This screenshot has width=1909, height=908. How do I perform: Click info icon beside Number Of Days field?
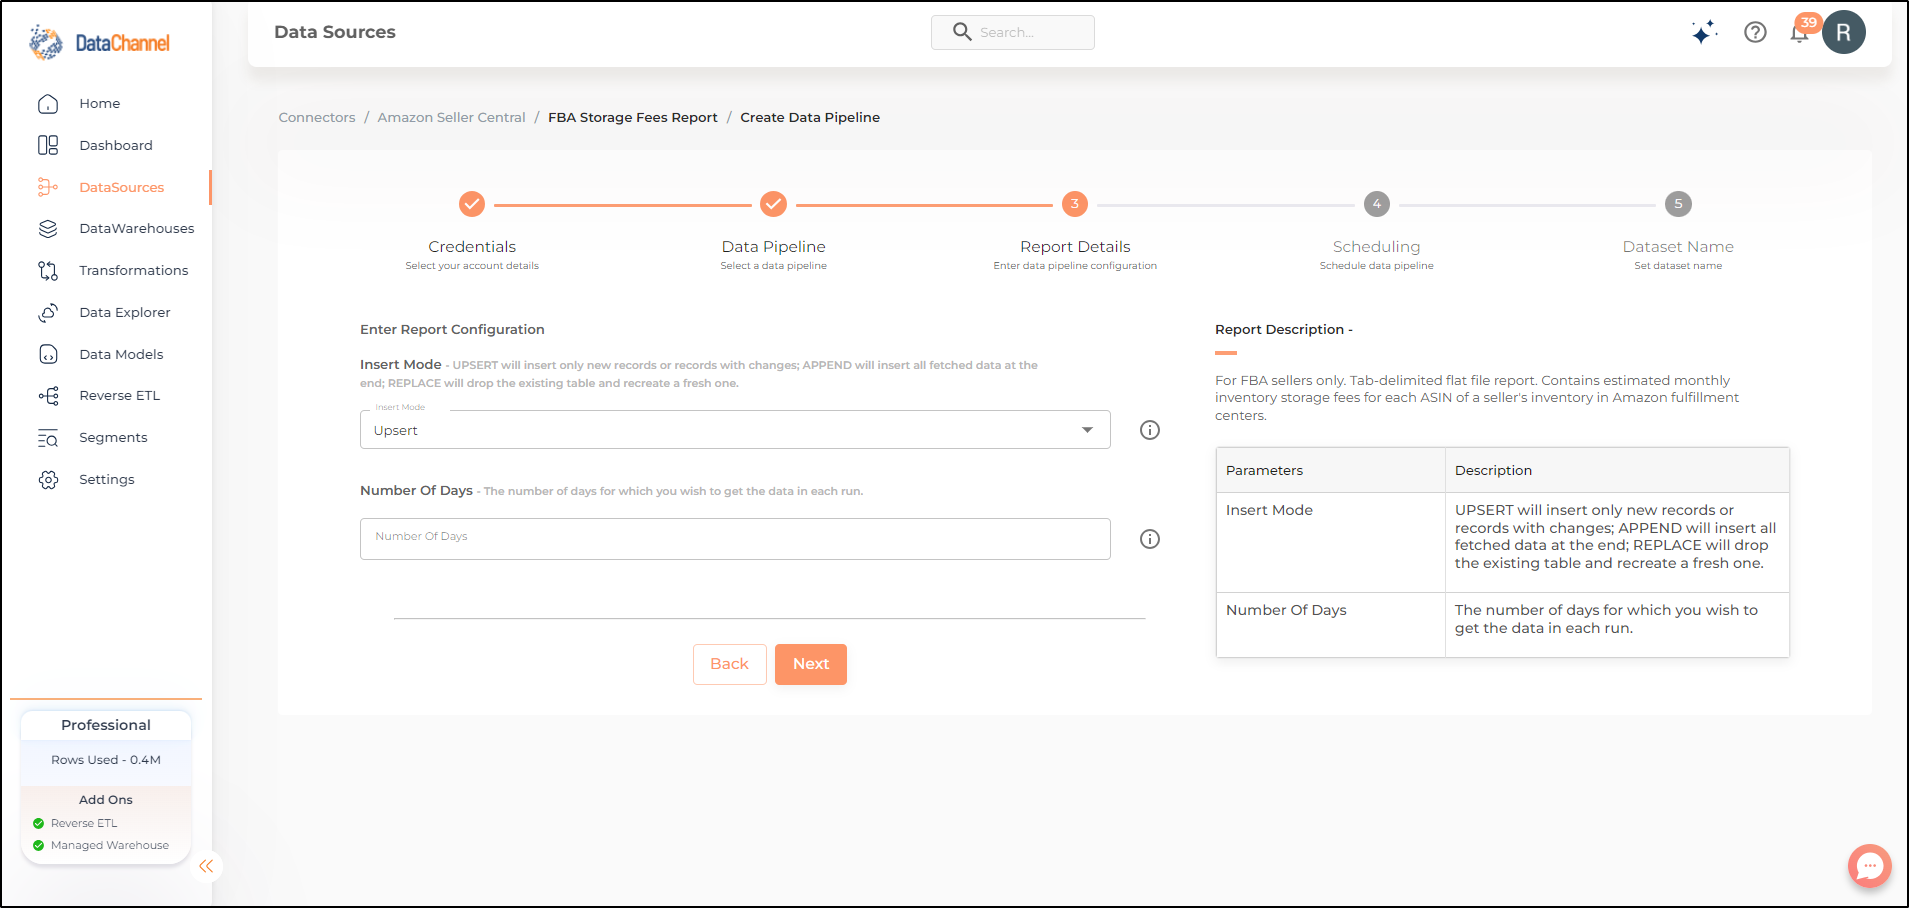tap(1150, 539)
